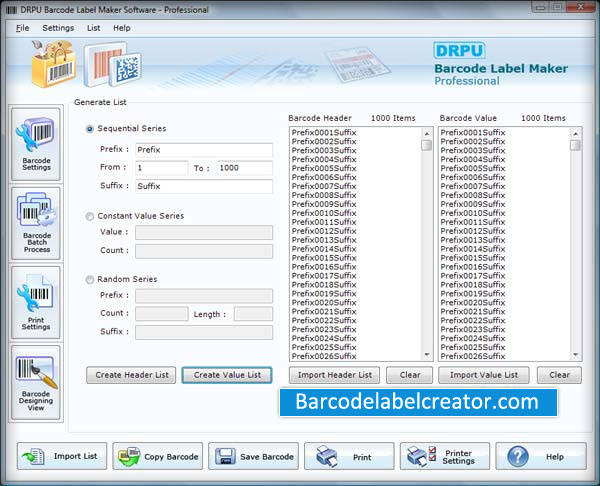Click Barcode Header list scrollbar thumb
The image size is (600, 486).
[x=427, y=145]
